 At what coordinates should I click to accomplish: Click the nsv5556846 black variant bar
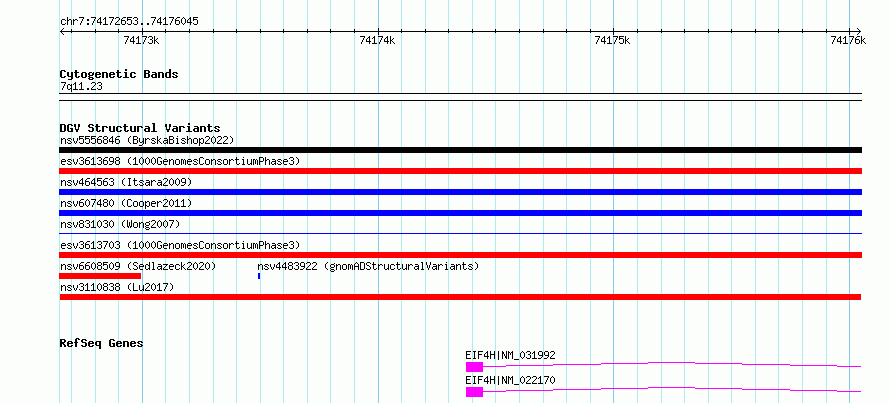coord(460,150)
